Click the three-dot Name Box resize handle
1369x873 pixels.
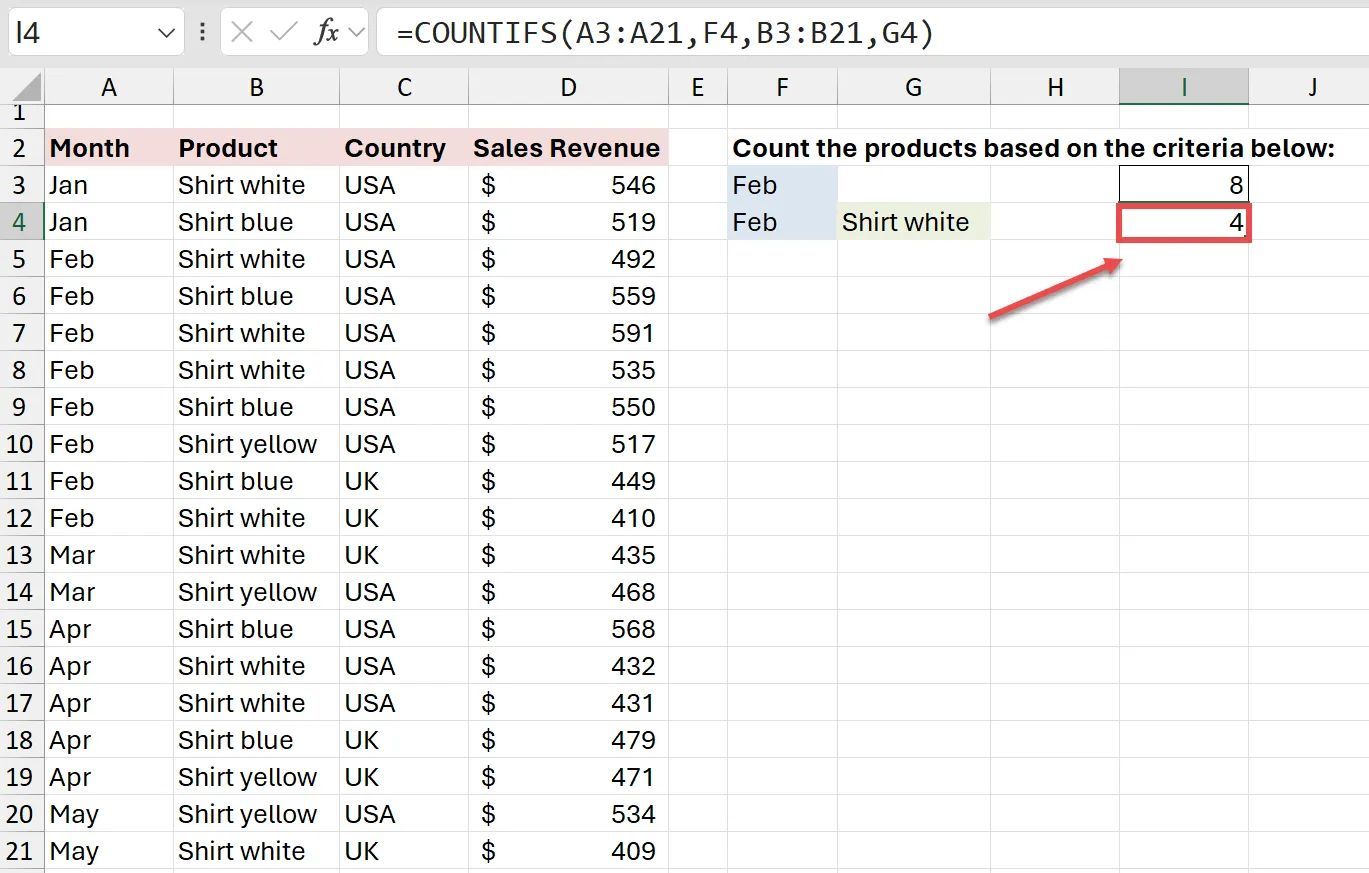click(x=203, y=33)
